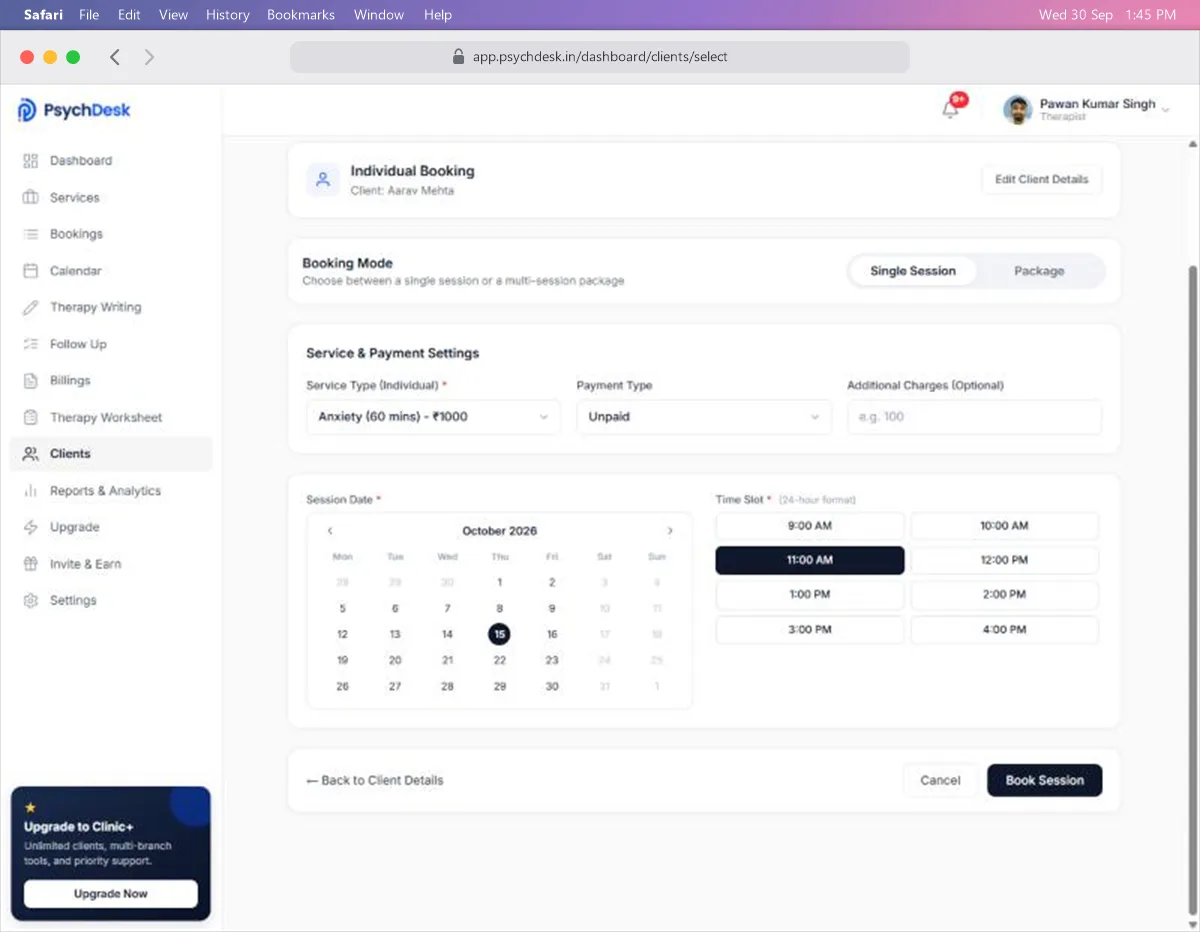
Task: Click the Safari app menu
Action: (x=43, y=15)
